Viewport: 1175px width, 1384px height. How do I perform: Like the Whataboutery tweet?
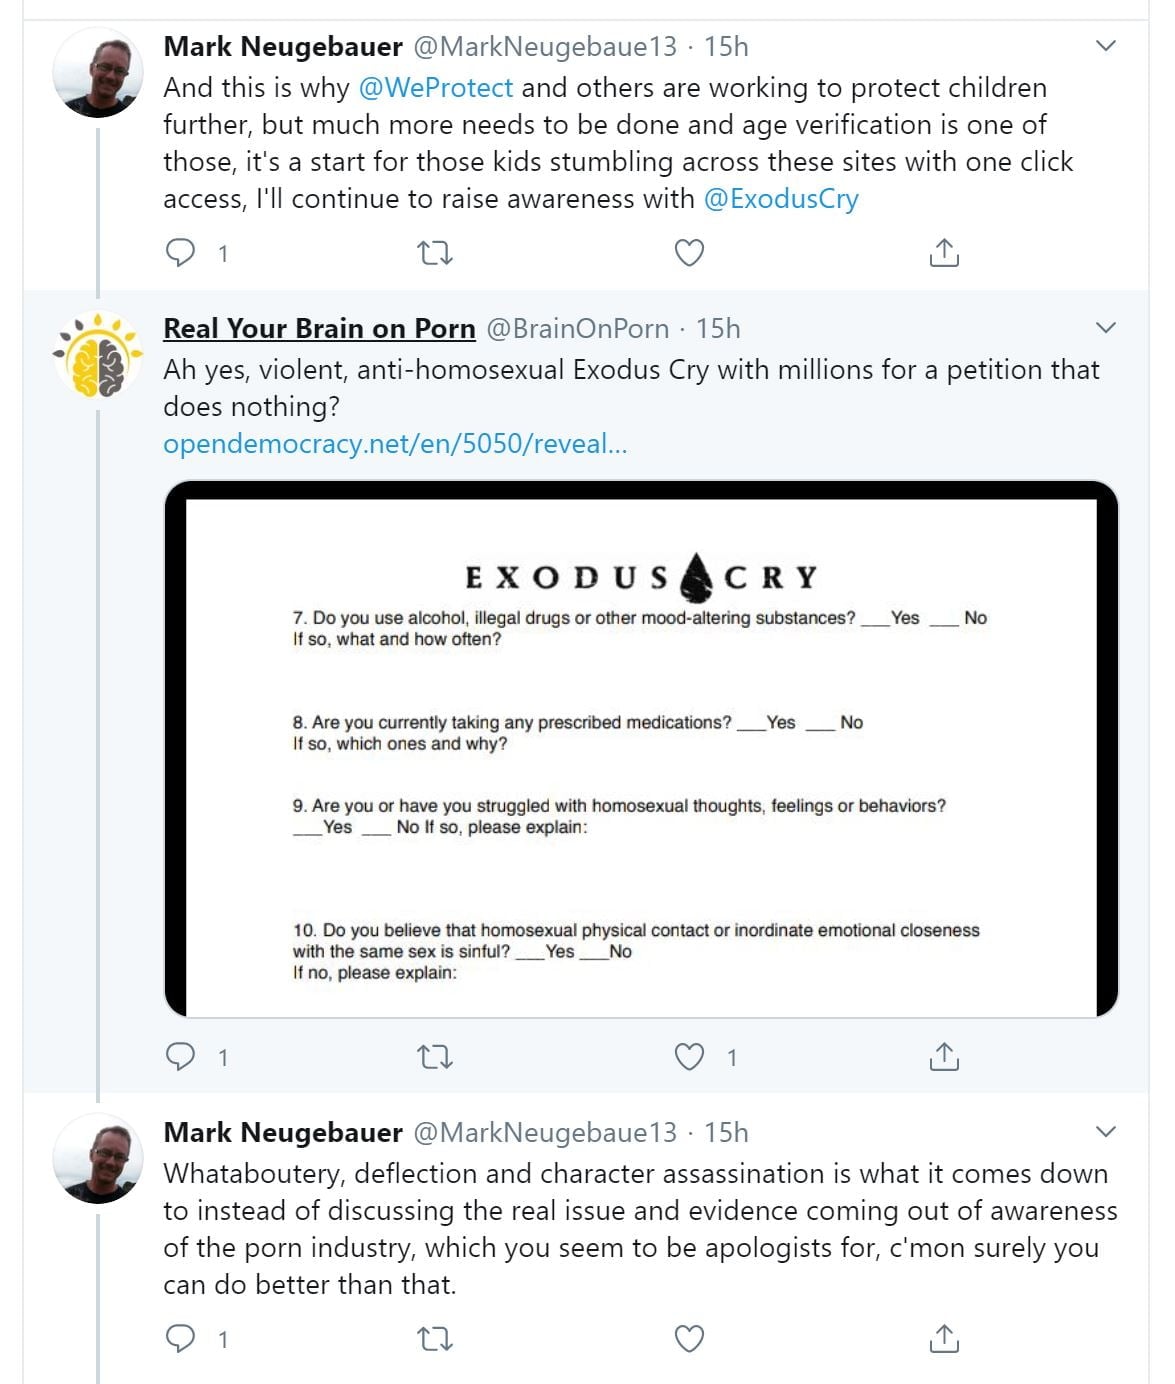(x=689, y=1338)
